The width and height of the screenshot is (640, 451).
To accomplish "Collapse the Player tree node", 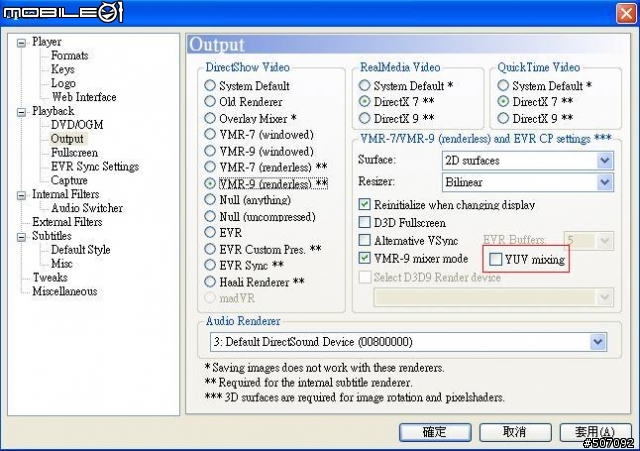I will tap(21, 42).
